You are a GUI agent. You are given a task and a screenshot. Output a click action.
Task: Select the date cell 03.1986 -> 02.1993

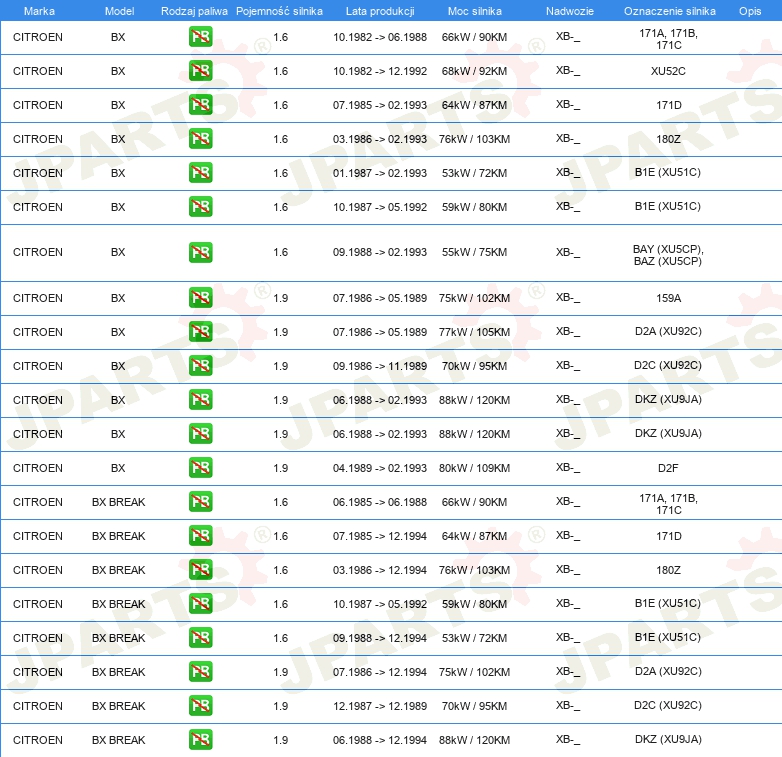pyautogui.click(x=380, y=139)
